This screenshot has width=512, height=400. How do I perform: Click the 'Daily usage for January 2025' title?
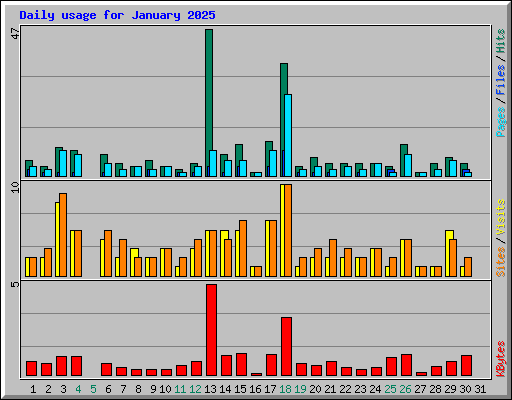(117, 15)
